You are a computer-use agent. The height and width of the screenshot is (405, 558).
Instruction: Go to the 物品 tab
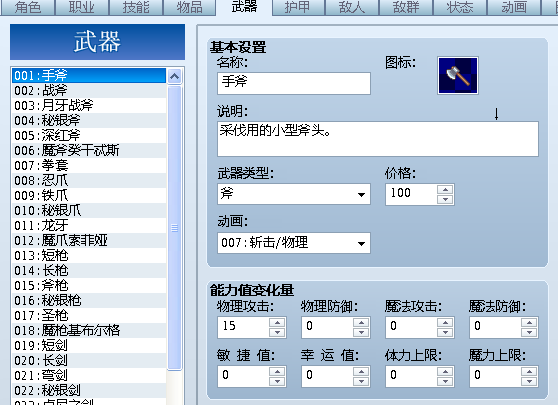(189, 7)
